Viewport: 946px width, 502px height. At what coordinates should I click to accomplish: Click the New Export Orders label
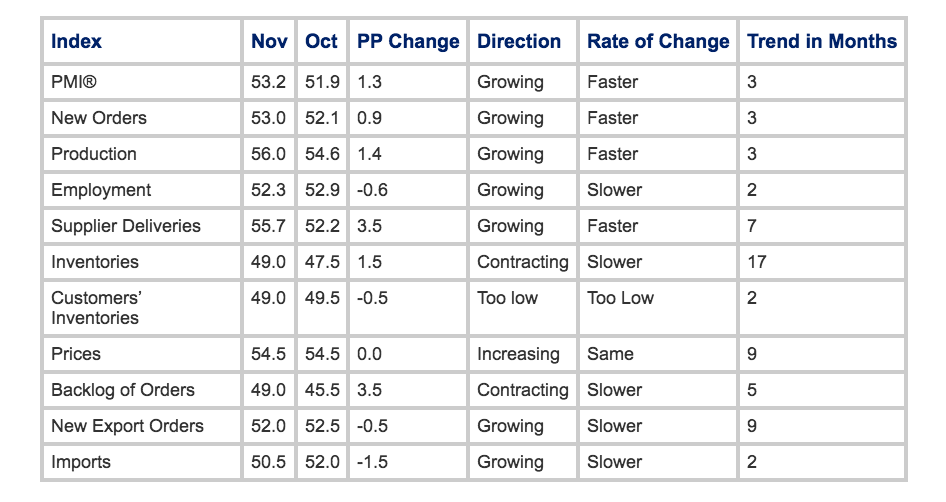(x=127, y=426)
